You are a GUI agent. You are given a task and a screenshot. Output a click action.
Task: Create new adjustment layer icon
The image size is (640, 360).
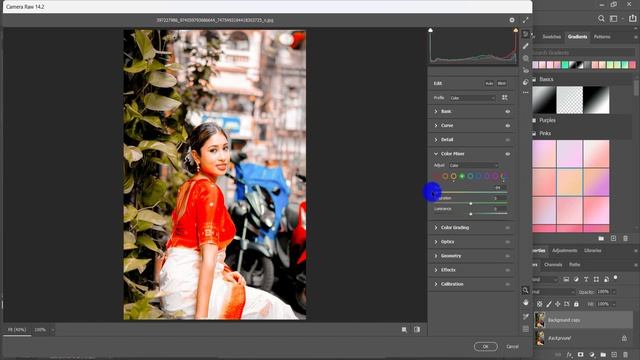pyautogui.click(x=592, y=355)
